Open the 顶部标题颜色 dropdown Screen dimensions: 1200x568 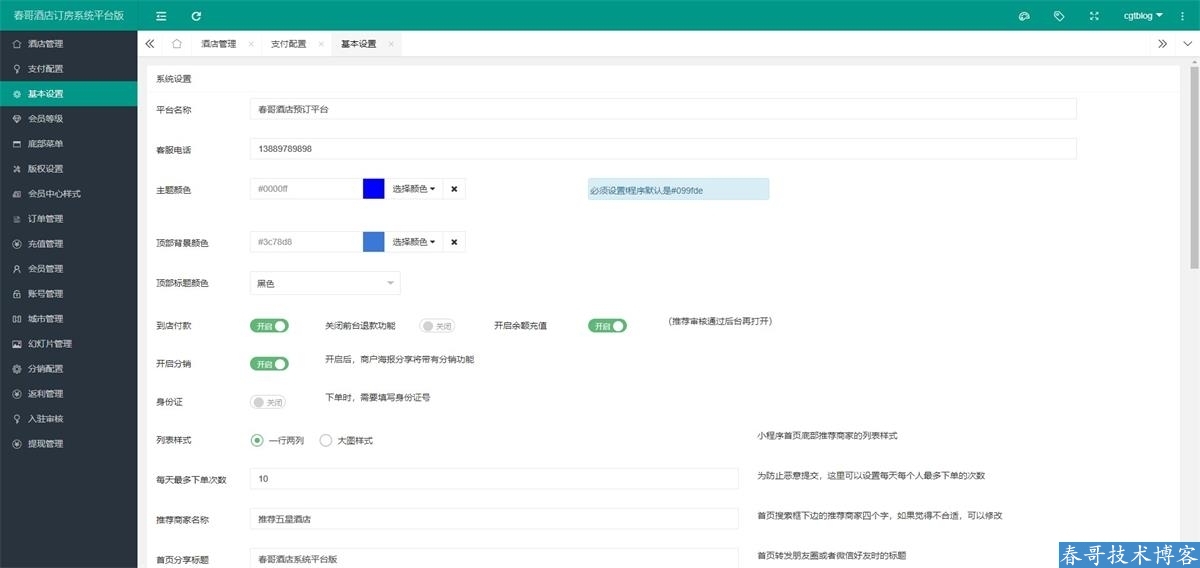[325, 284]
